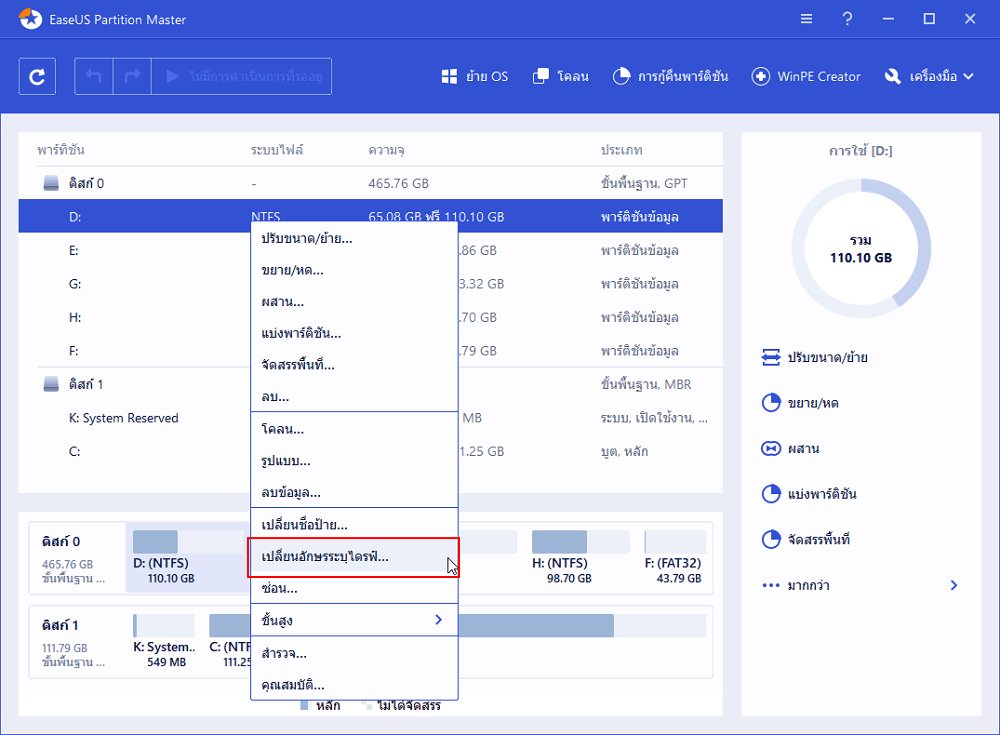The image size is (1000, 735).
Task: Click the three dots มากกว่า icon
Action: [x=770, y=585]
